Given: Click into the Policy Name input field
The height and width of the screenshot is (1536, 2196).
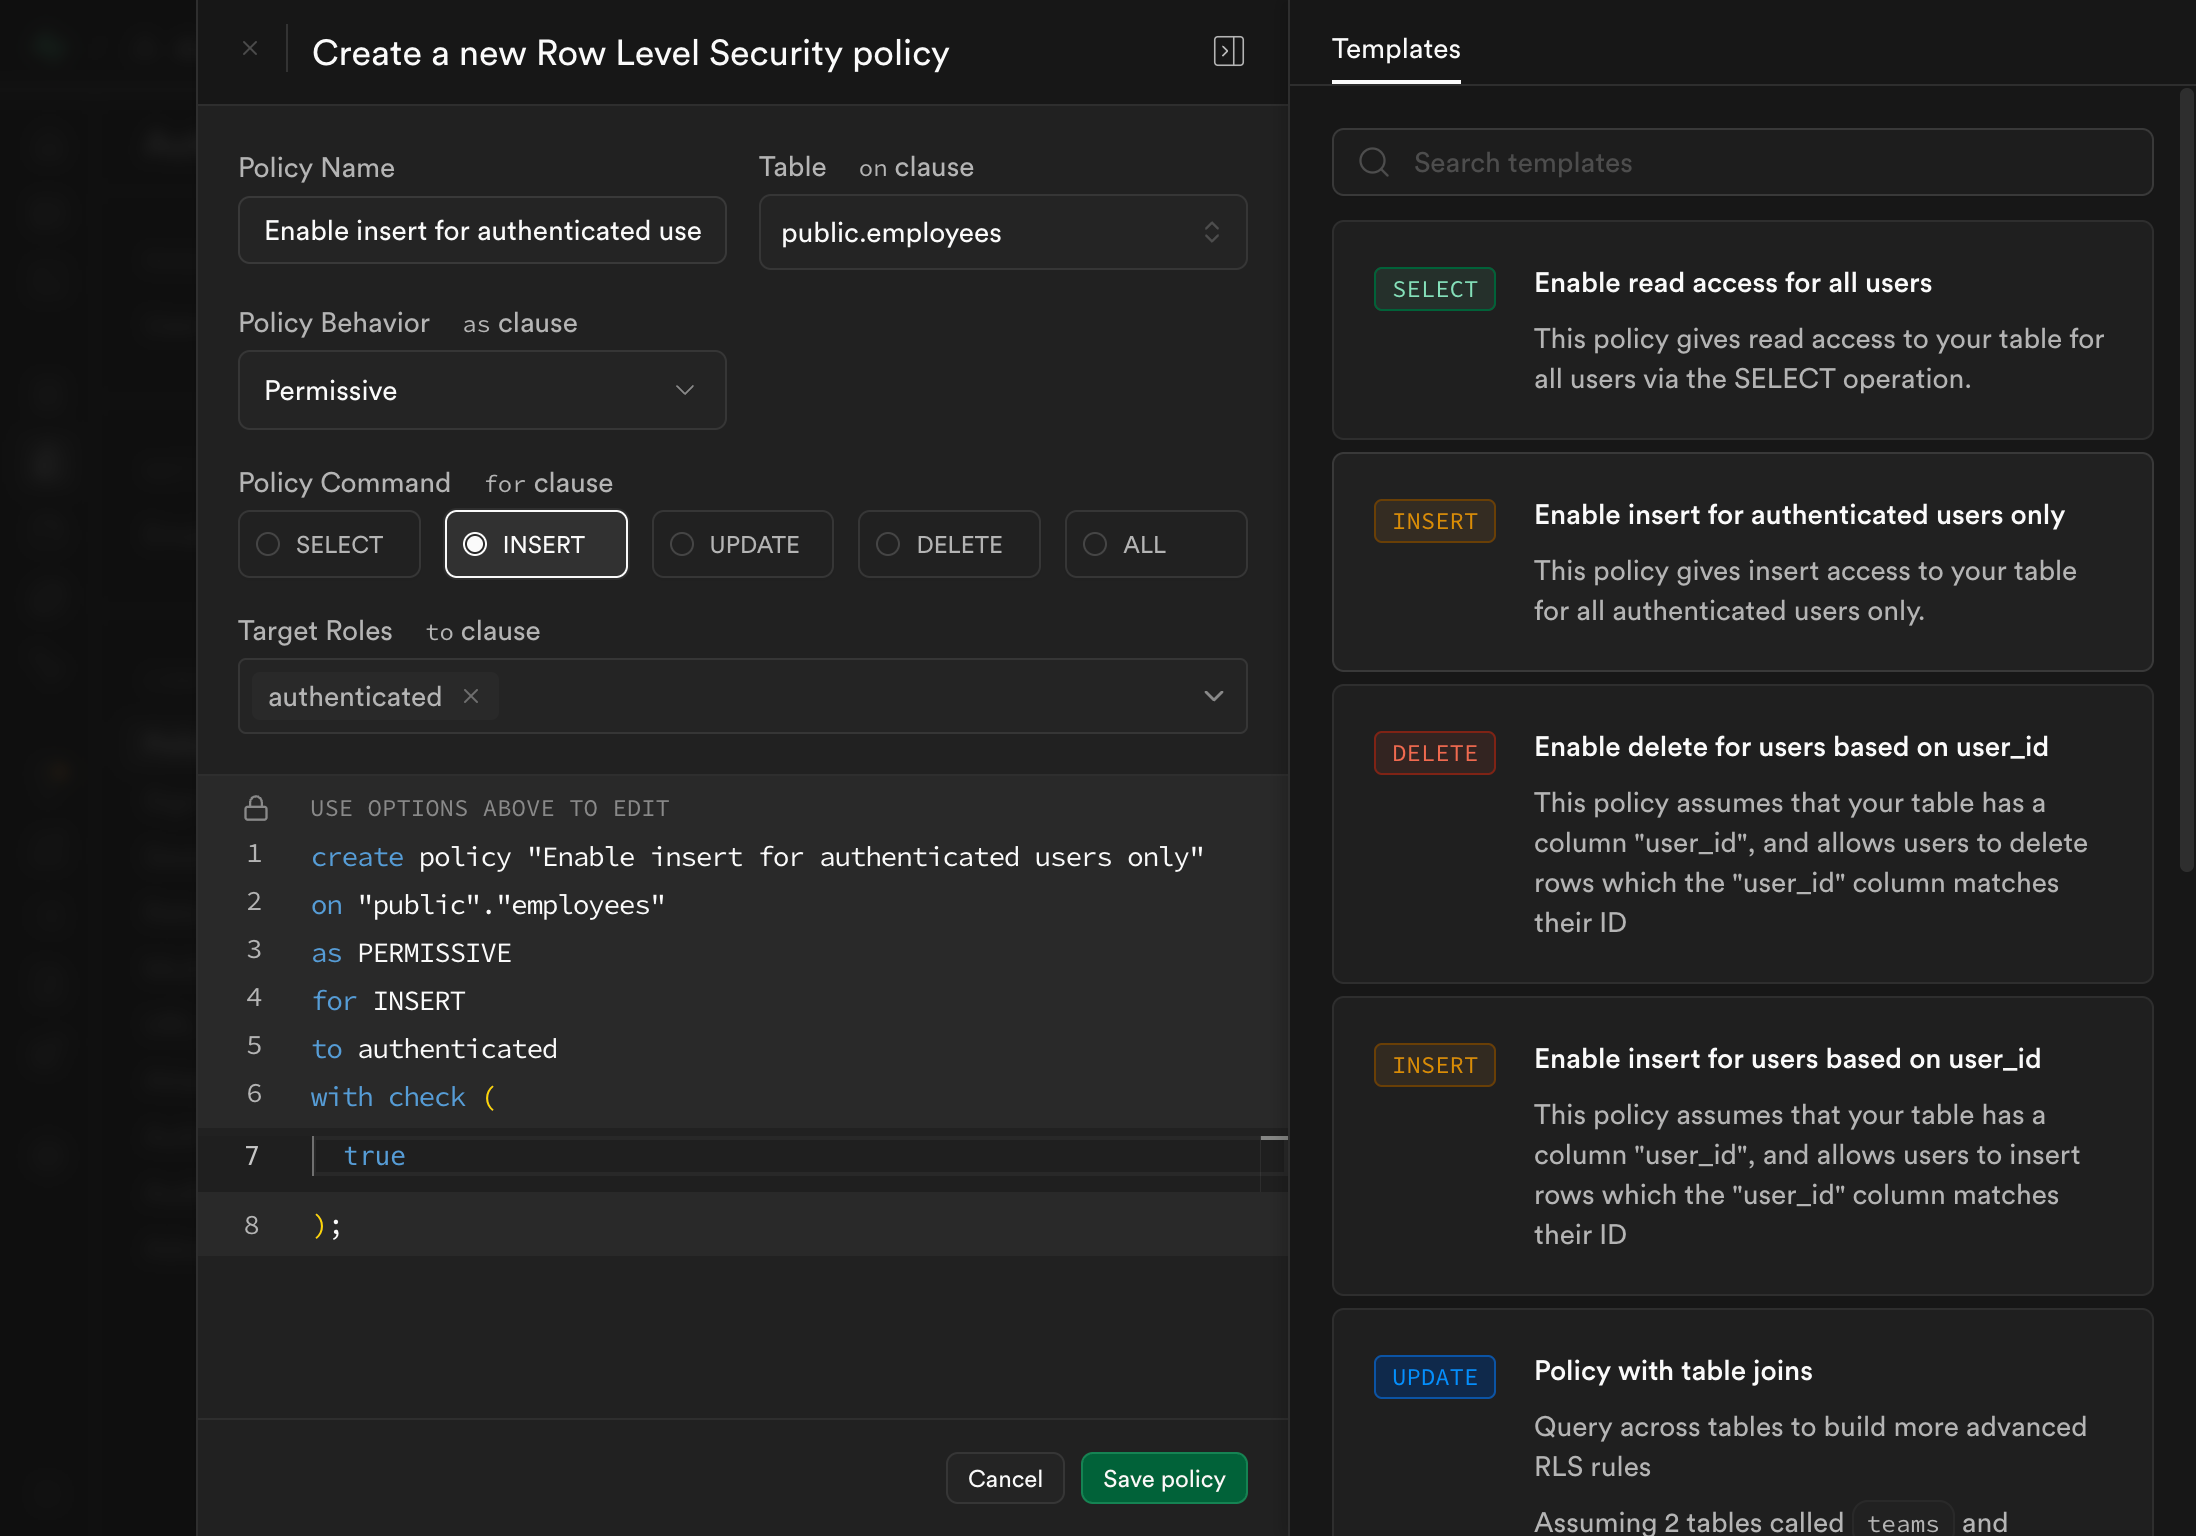Looking at the screenshot, I should (482, 231).
